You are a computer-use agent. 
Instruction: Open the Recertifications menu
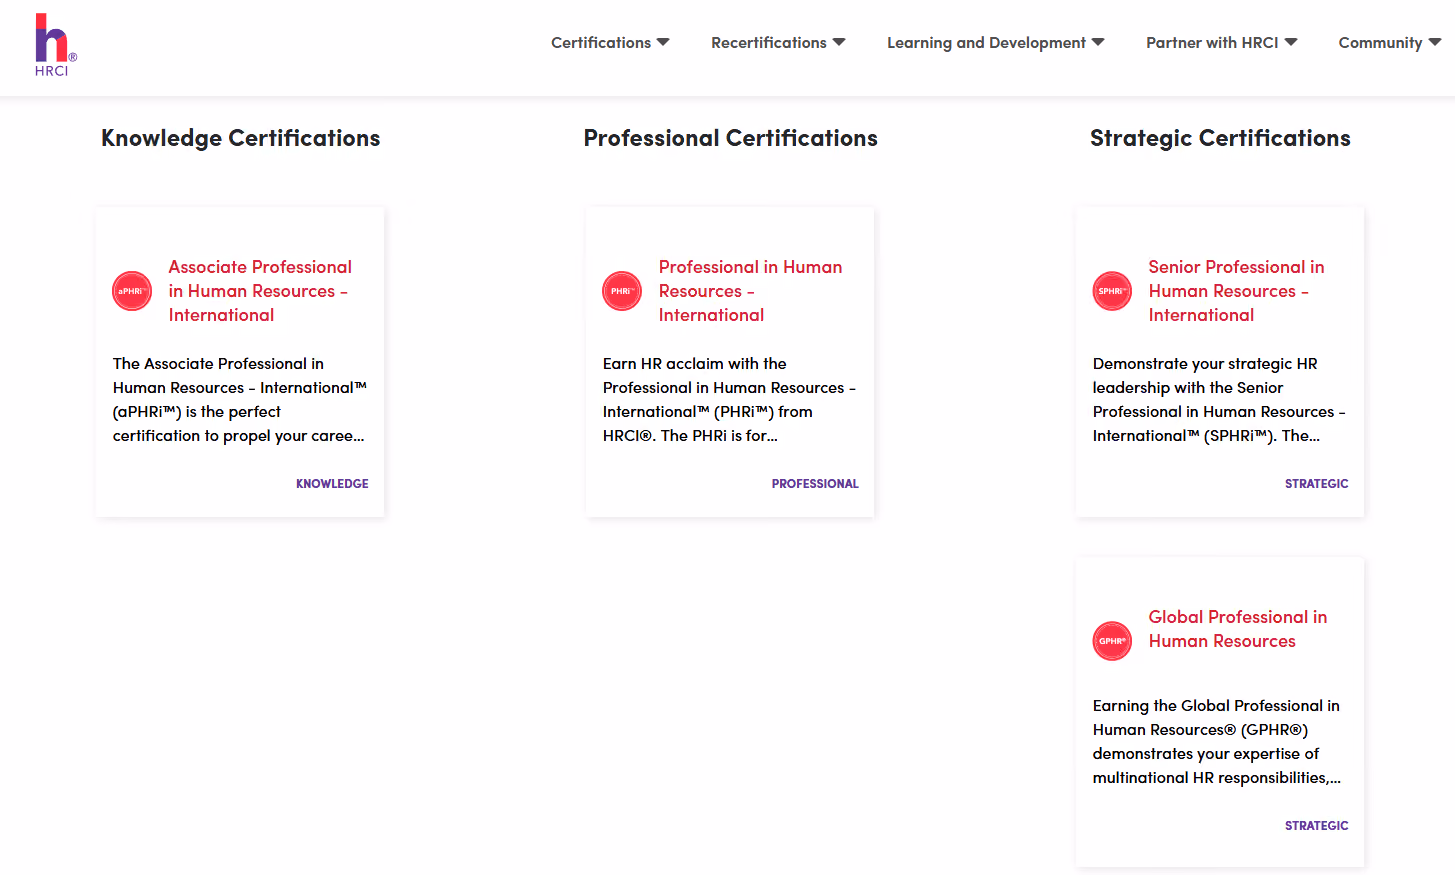778,43
